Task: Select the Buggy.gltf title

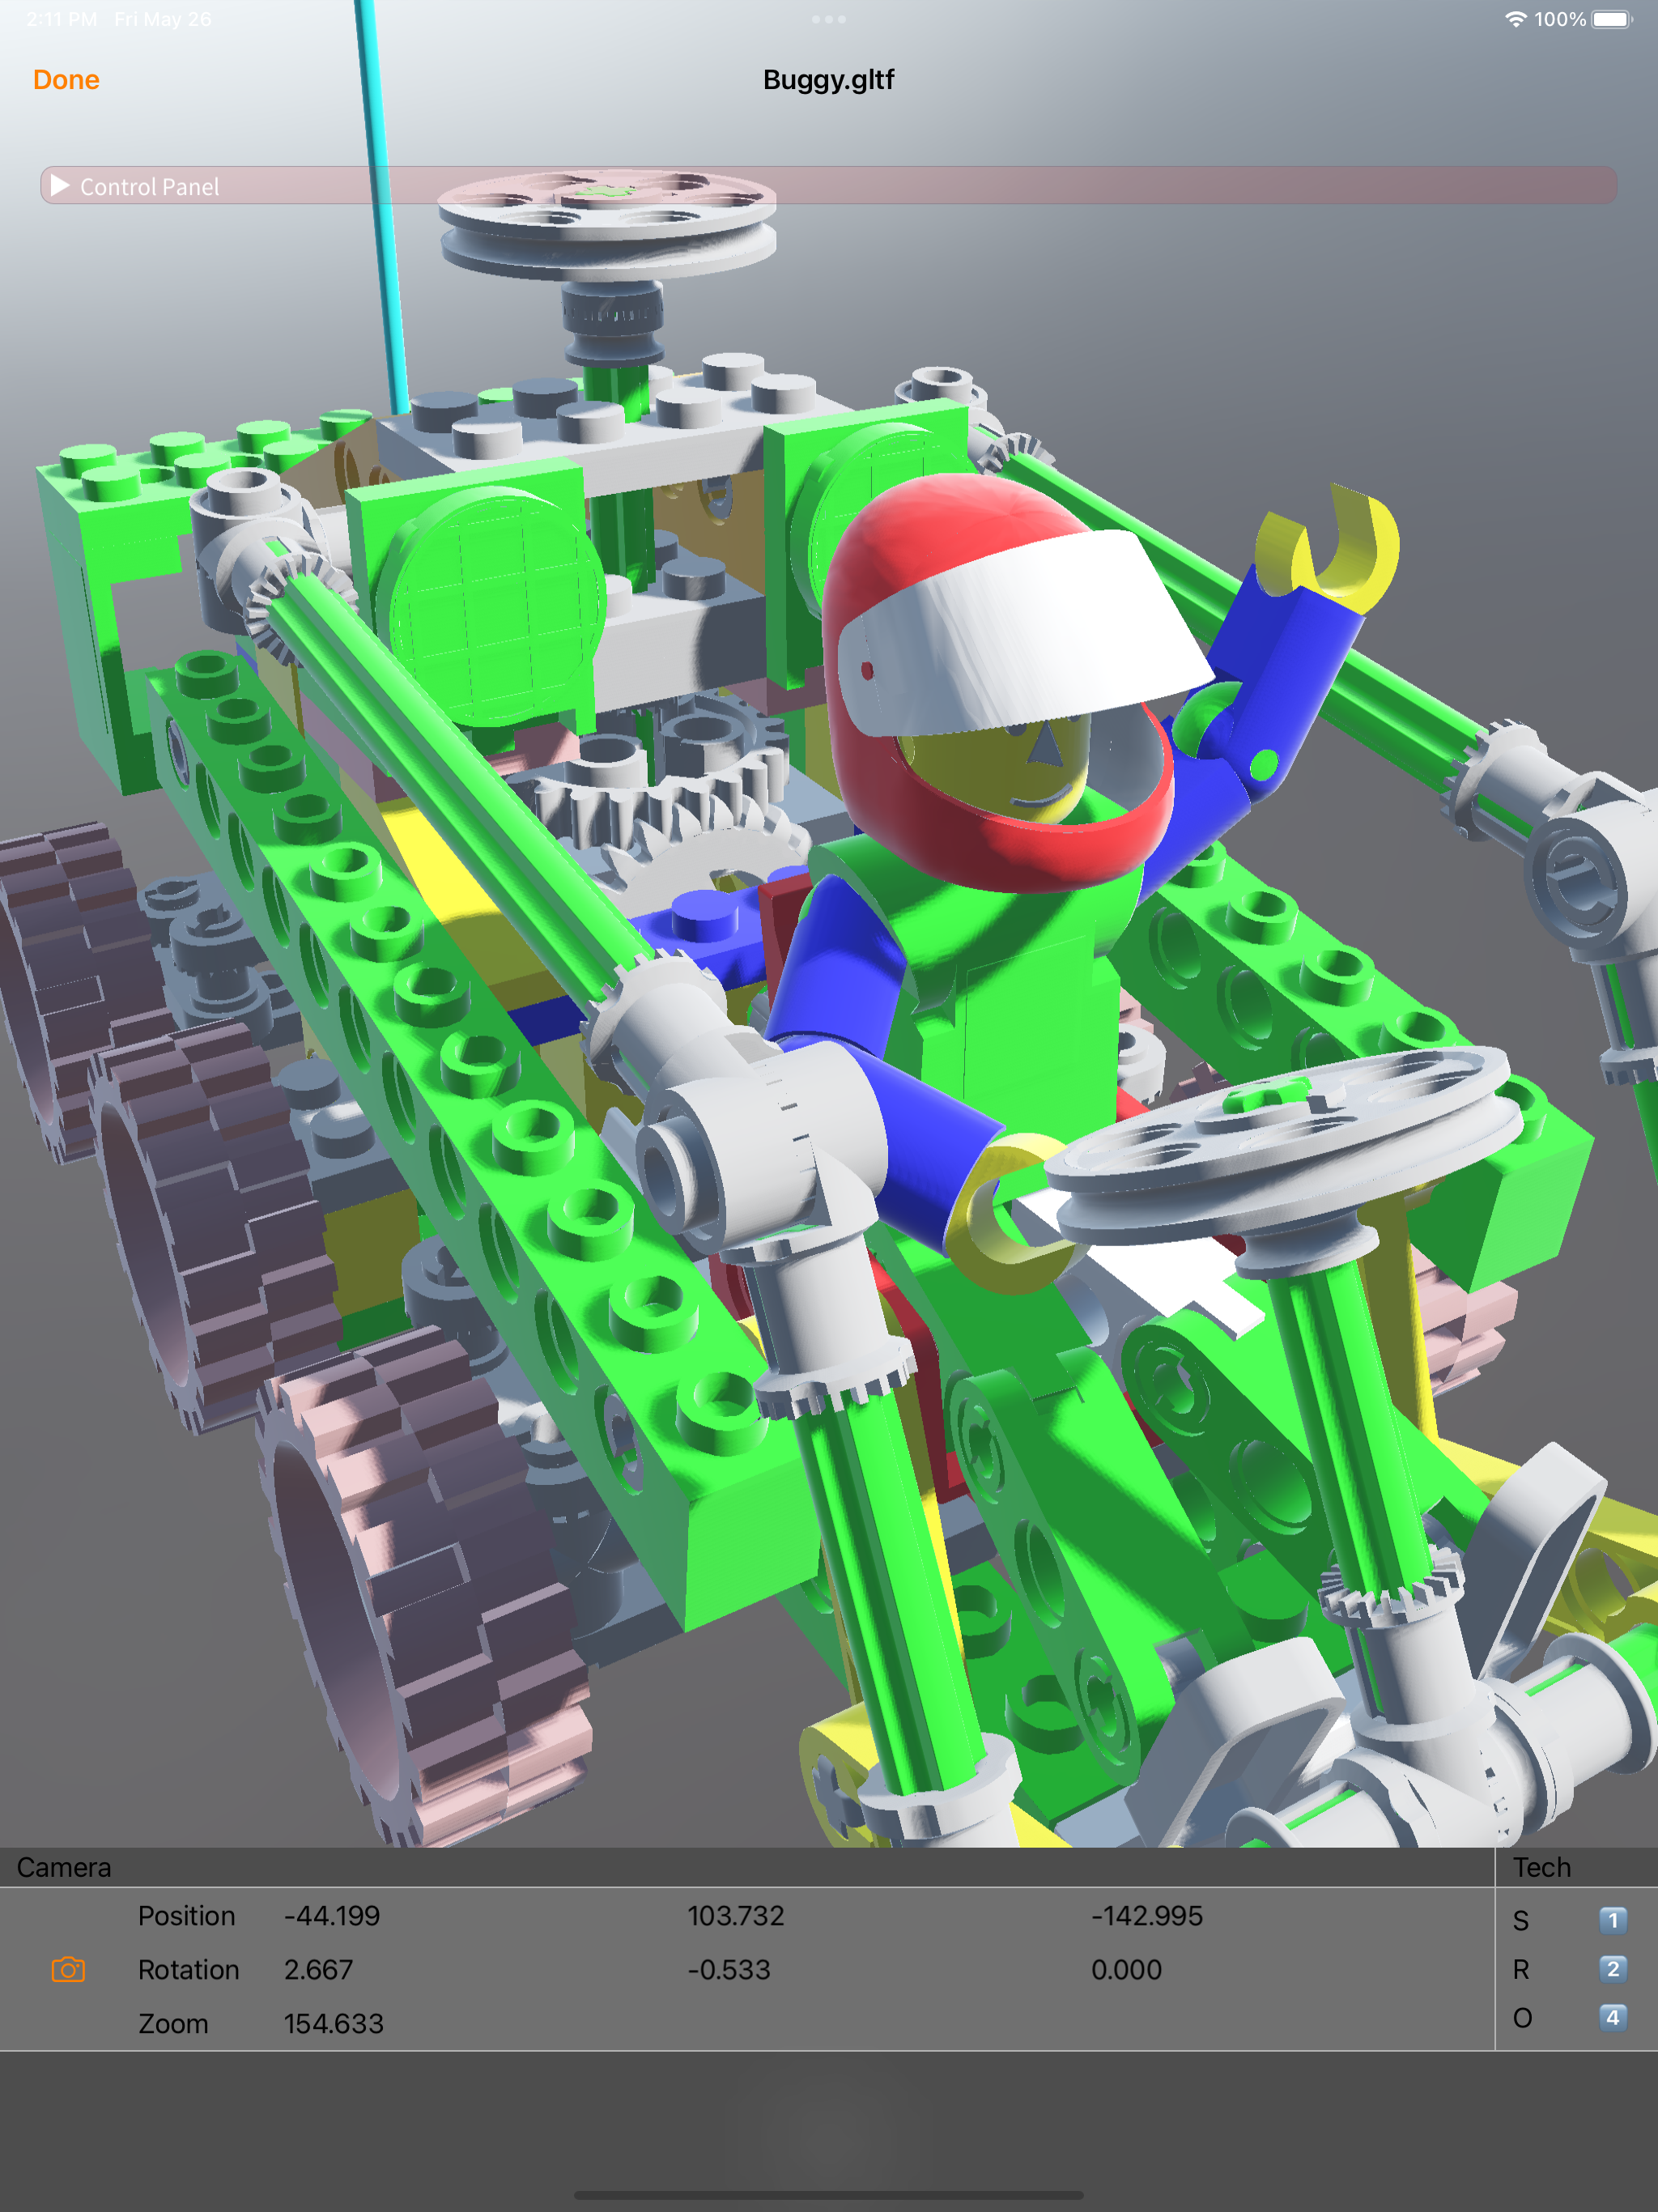Action: coord(828,80)
